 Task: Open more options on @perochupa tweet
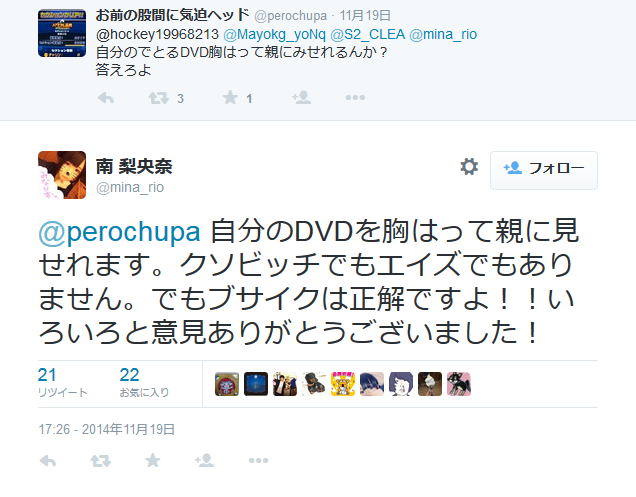355,97
